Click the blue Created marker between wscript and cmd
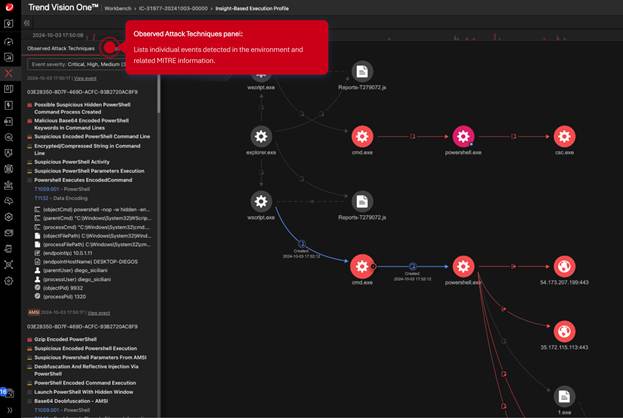This screenshot has height=418, width=623. tap(302, 244)
